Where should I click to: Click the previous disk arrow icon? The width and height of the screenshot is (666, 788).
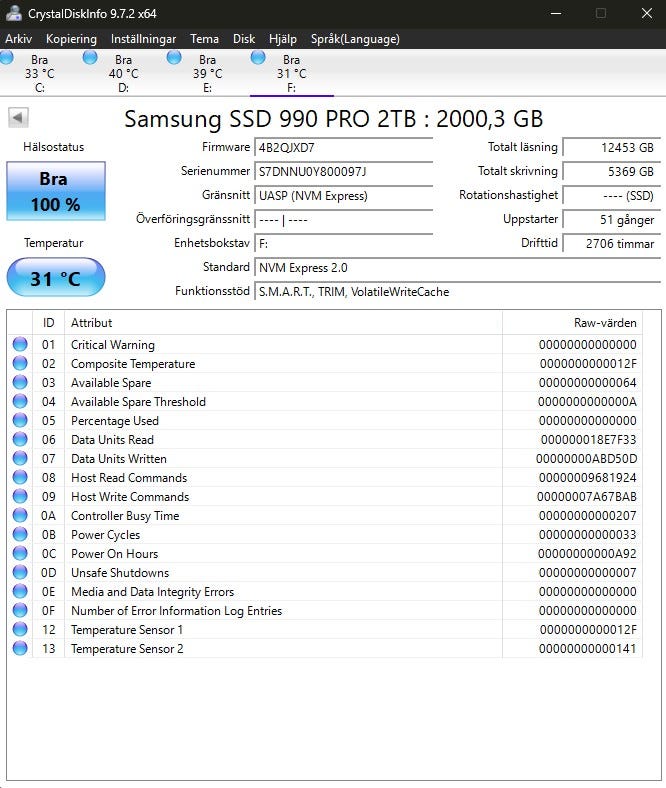(x=18, y=118)
